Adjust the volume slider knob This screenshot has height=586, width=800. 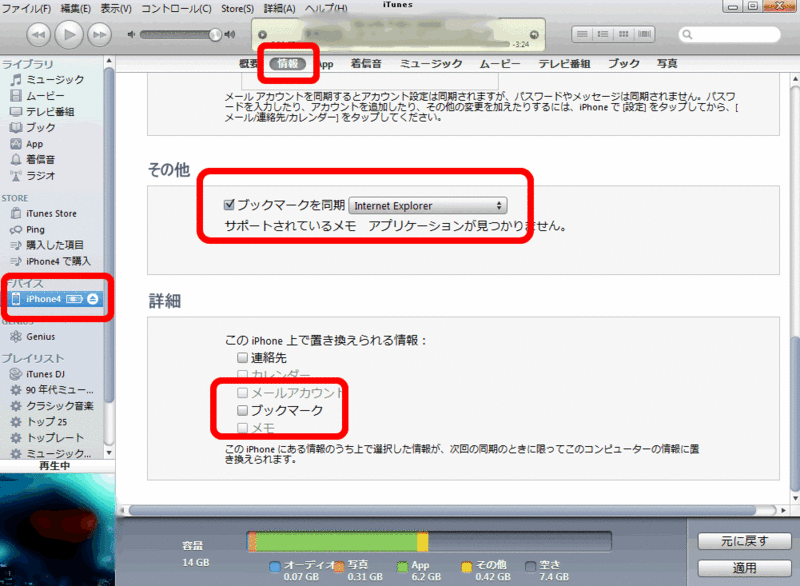[215, 35]
